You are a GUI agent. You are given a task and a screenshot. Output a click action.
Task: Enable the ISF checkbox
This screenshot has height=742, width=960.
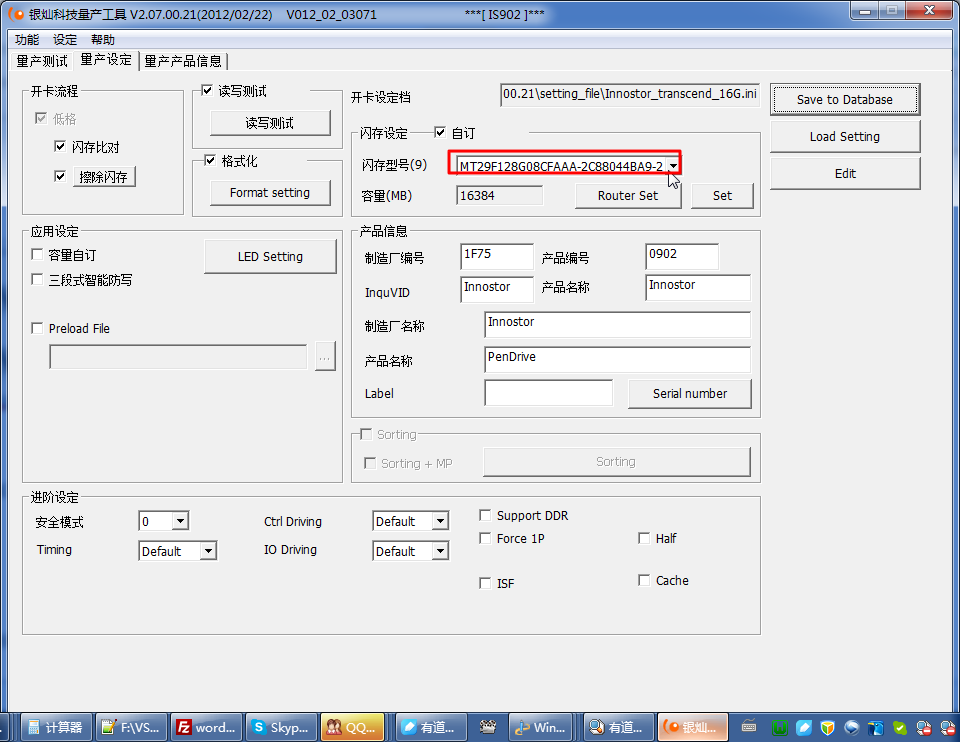tap(485, 583)
